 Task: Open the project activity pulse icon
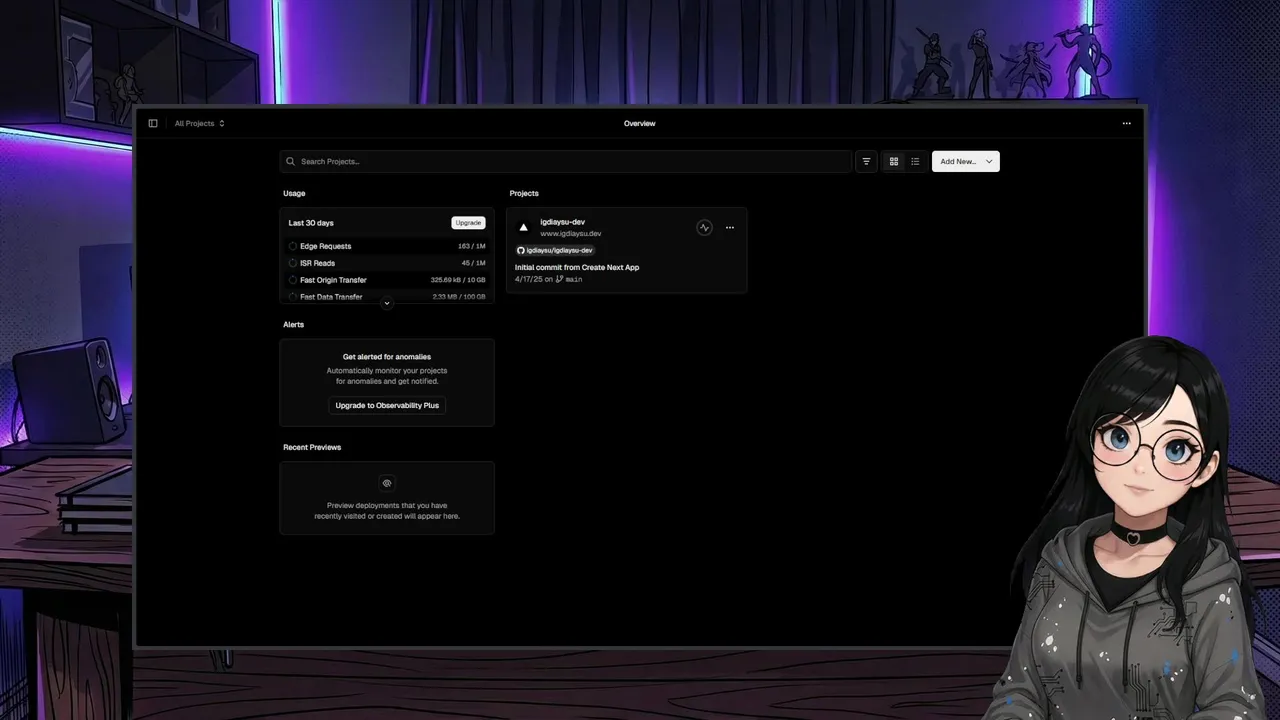(x=704, y=228)
